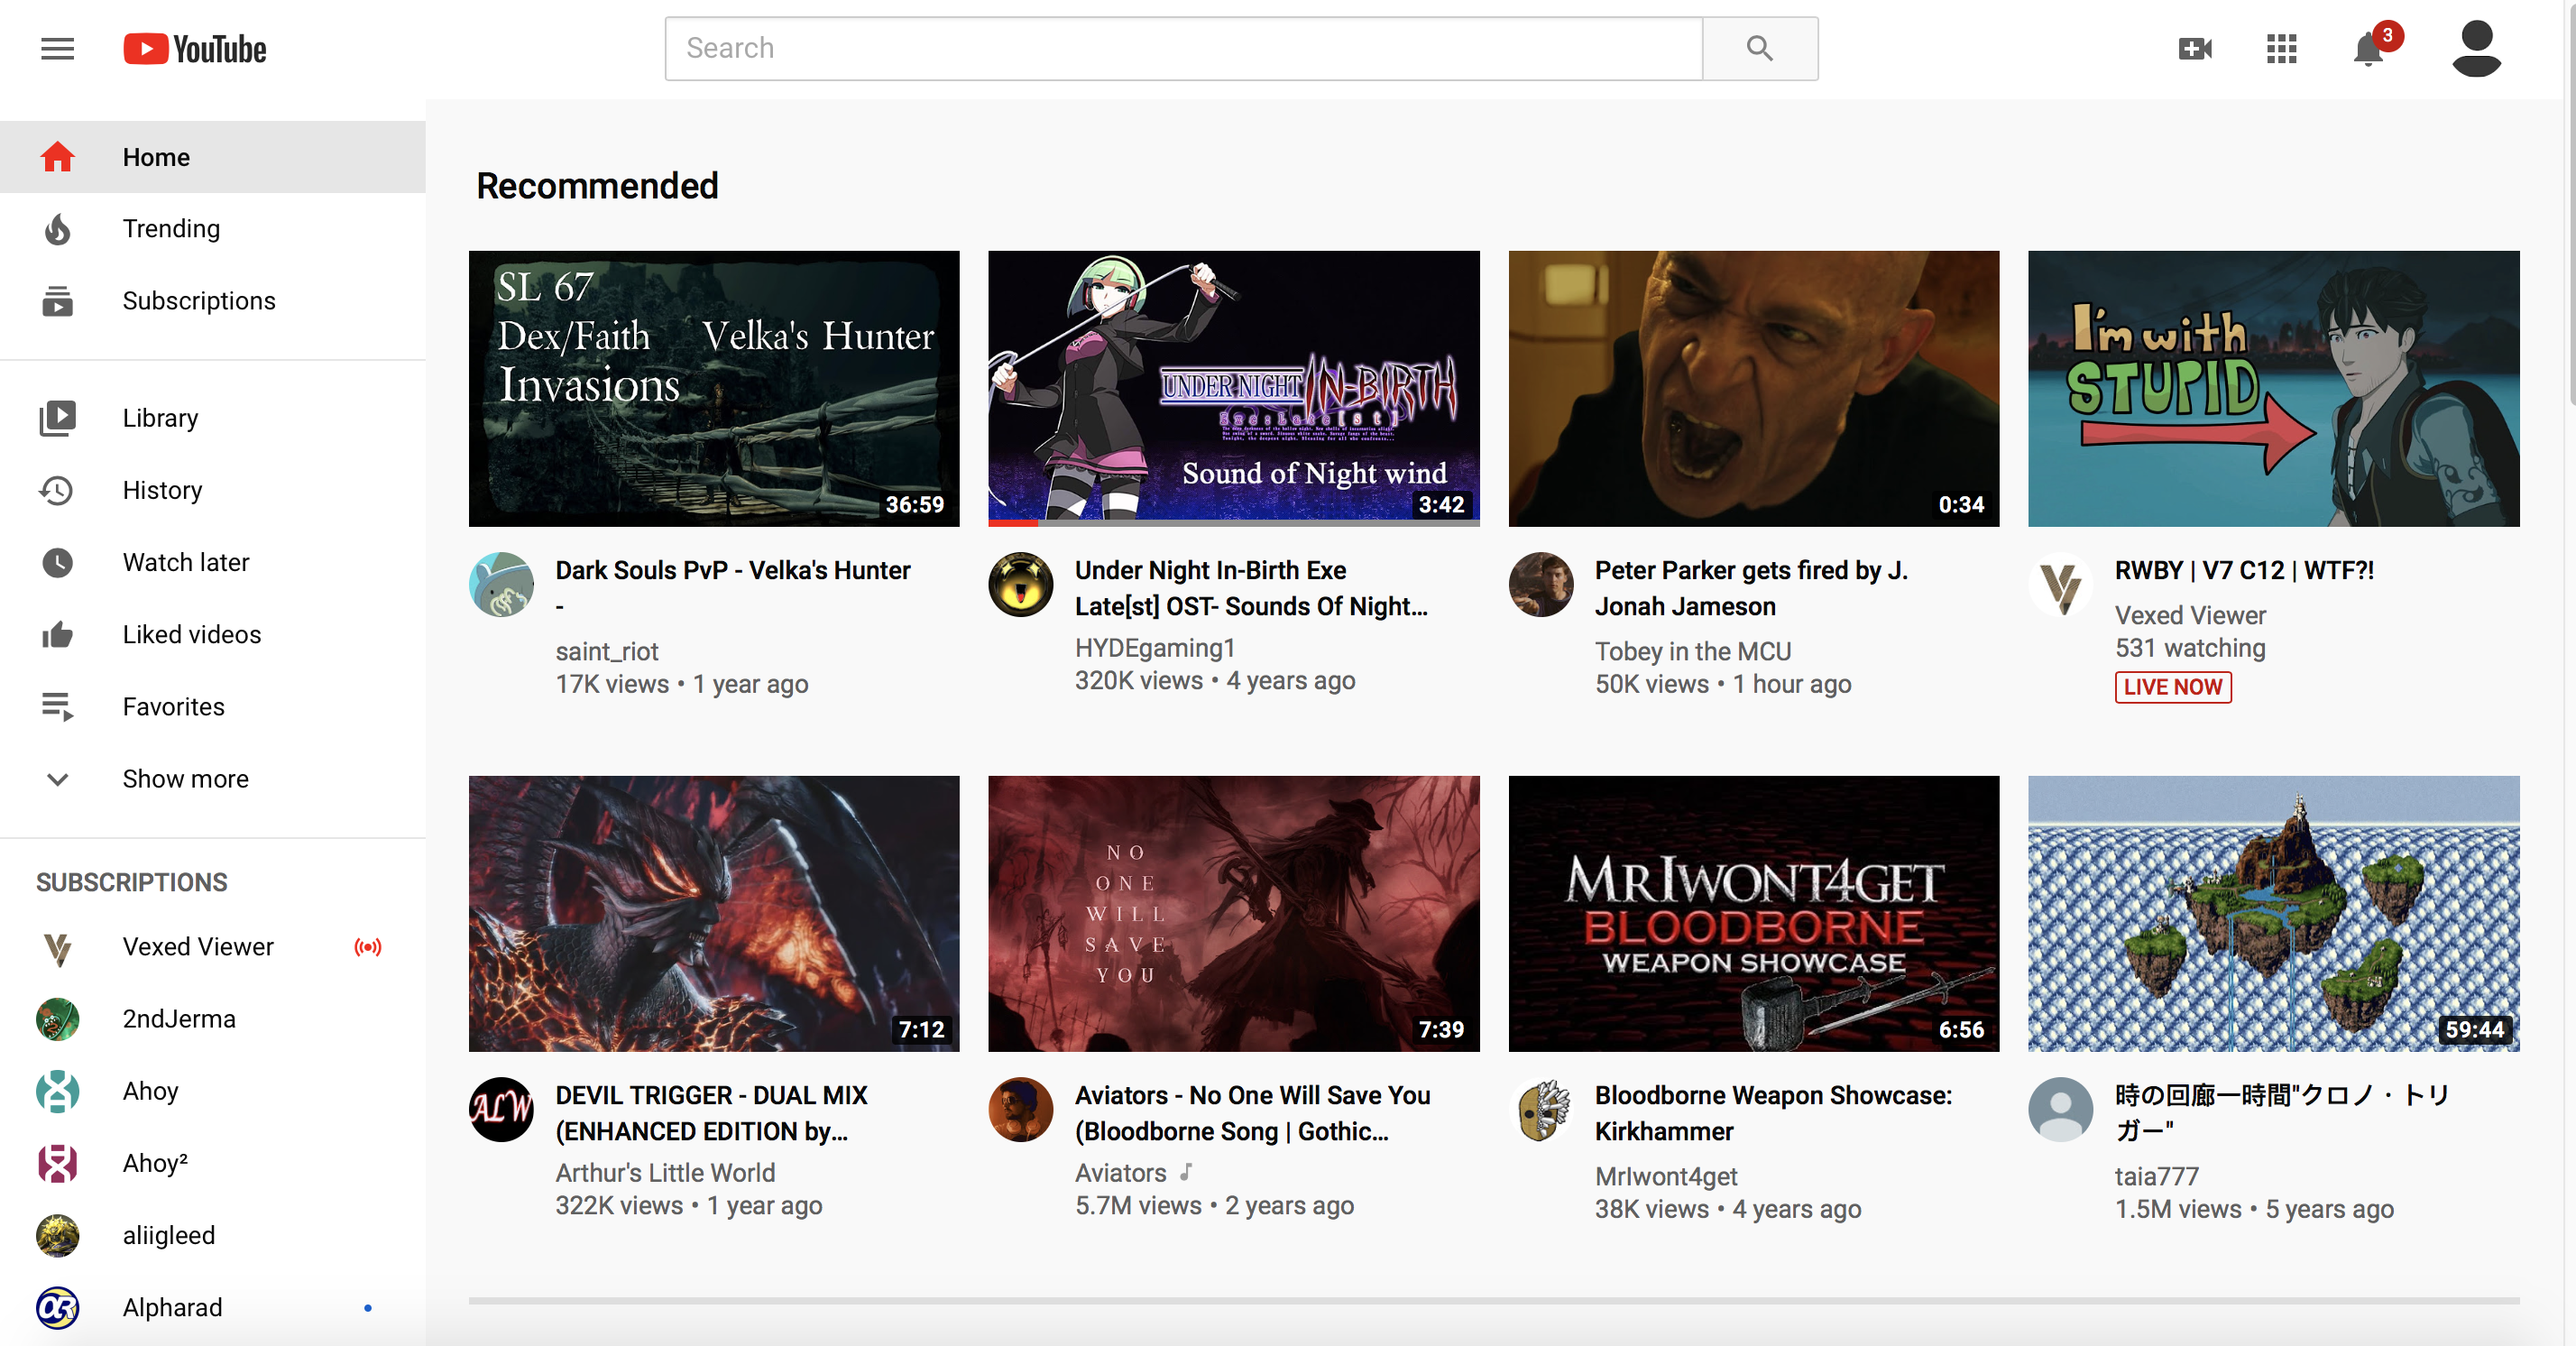Screen dimensions: 2576x1346
Task: Open Liked videos in the sidebar
Action: [212, 634]
